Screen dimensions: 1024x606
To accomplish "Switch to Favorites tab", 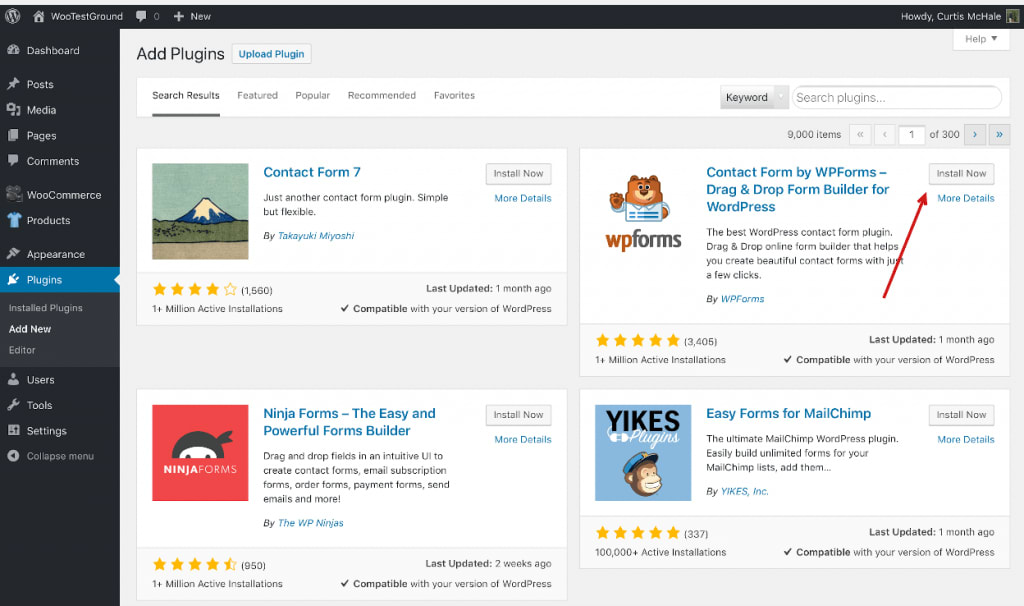I will point(454,95).
